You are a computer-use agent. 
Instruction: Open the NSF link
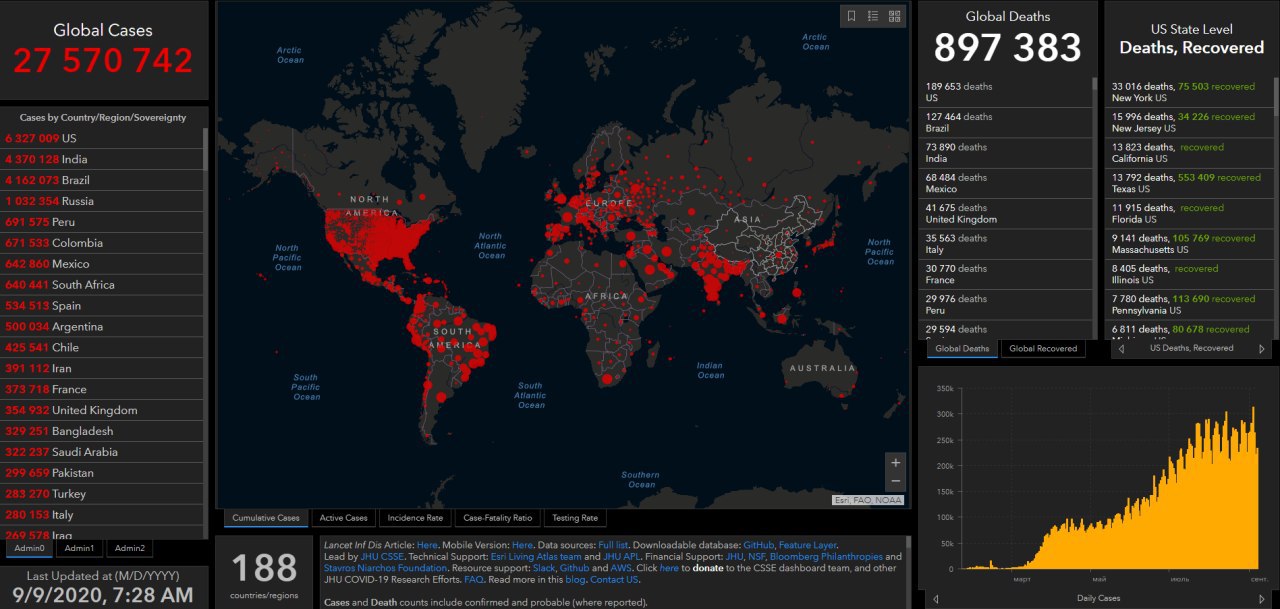tap(757, 557)
